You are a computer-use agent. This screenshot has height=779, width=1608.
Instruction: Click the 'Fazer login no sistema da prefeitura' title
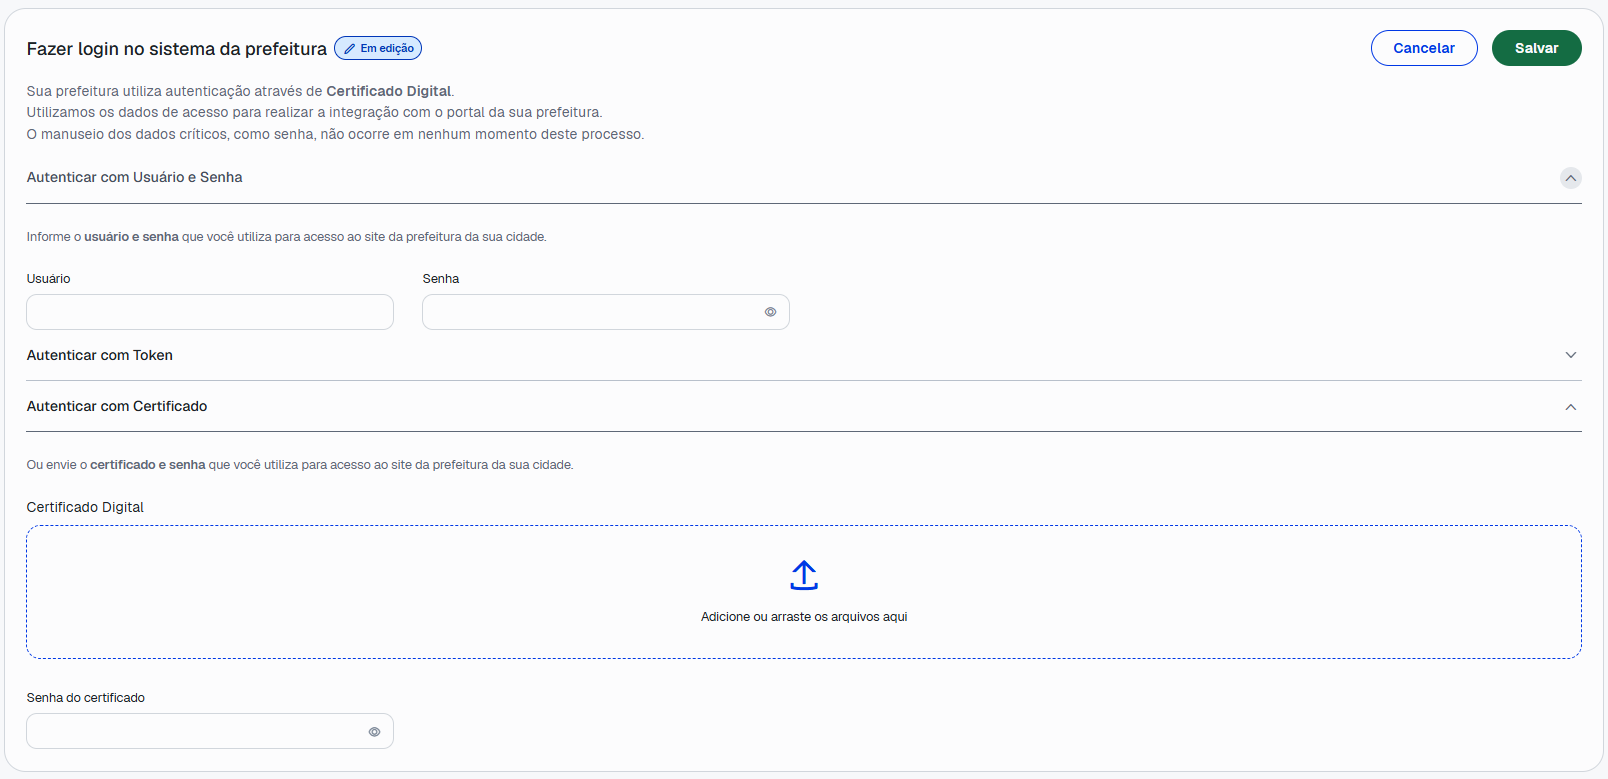click(x=177, y=49)
